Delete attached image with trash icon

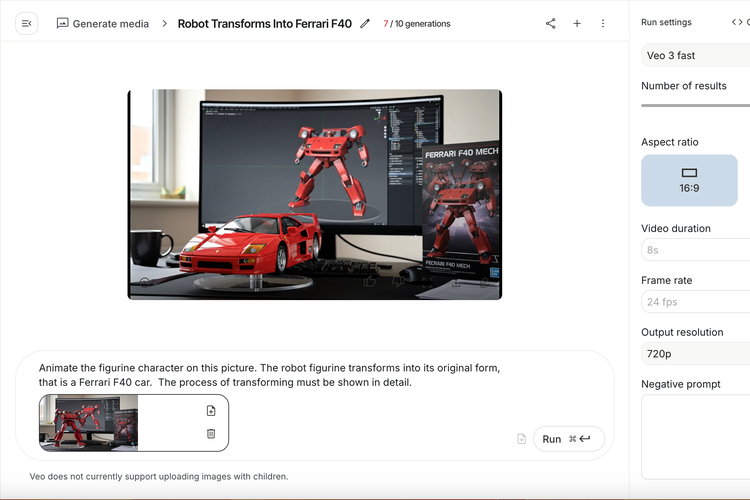point(211,433)
